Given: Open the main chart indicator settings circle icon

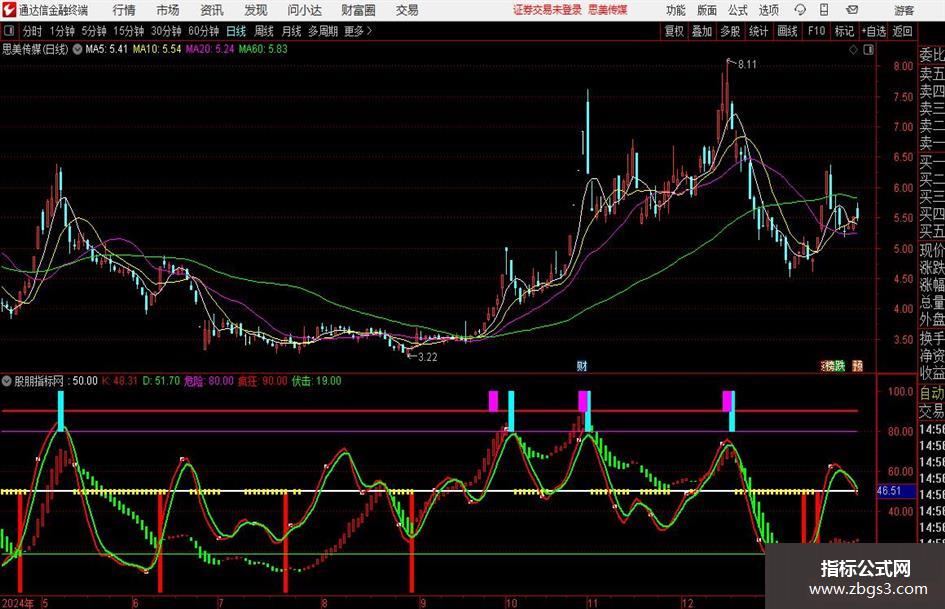Looking at the screenshot, I should click(77, 49).
